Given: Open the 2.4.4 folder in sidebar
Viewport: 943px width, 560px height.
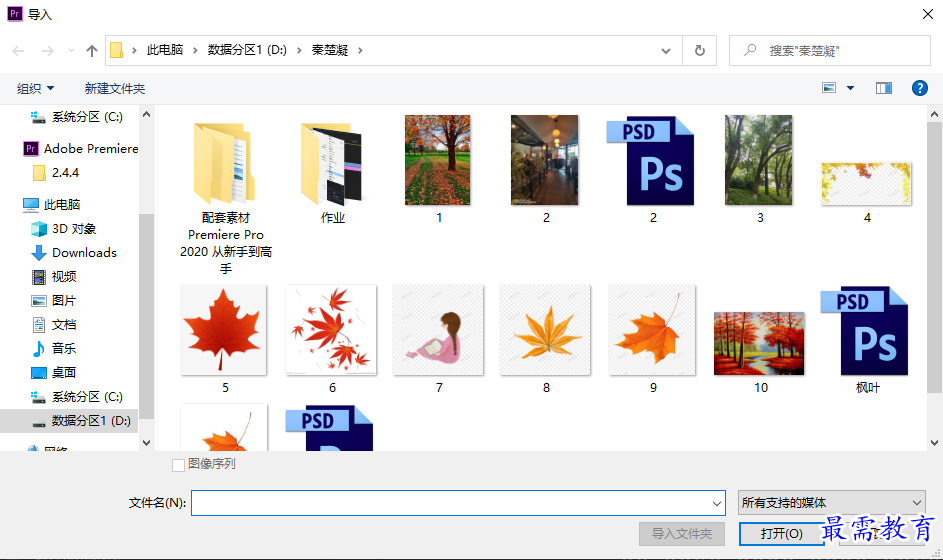Looking at the screenshot, I should point(56,173).
